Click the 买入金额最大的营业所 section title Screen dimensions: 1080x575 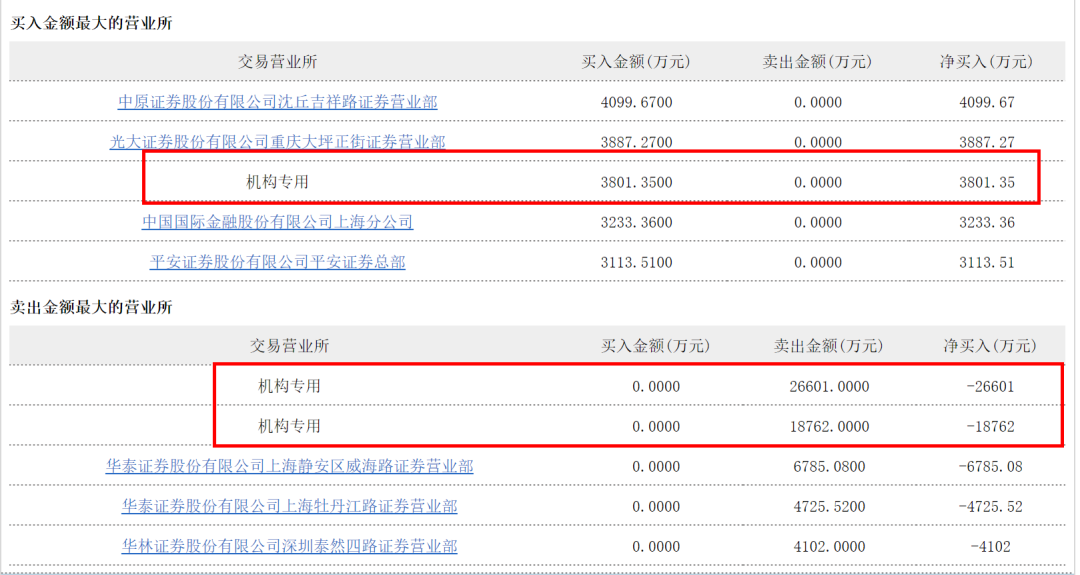pos(91,23)
